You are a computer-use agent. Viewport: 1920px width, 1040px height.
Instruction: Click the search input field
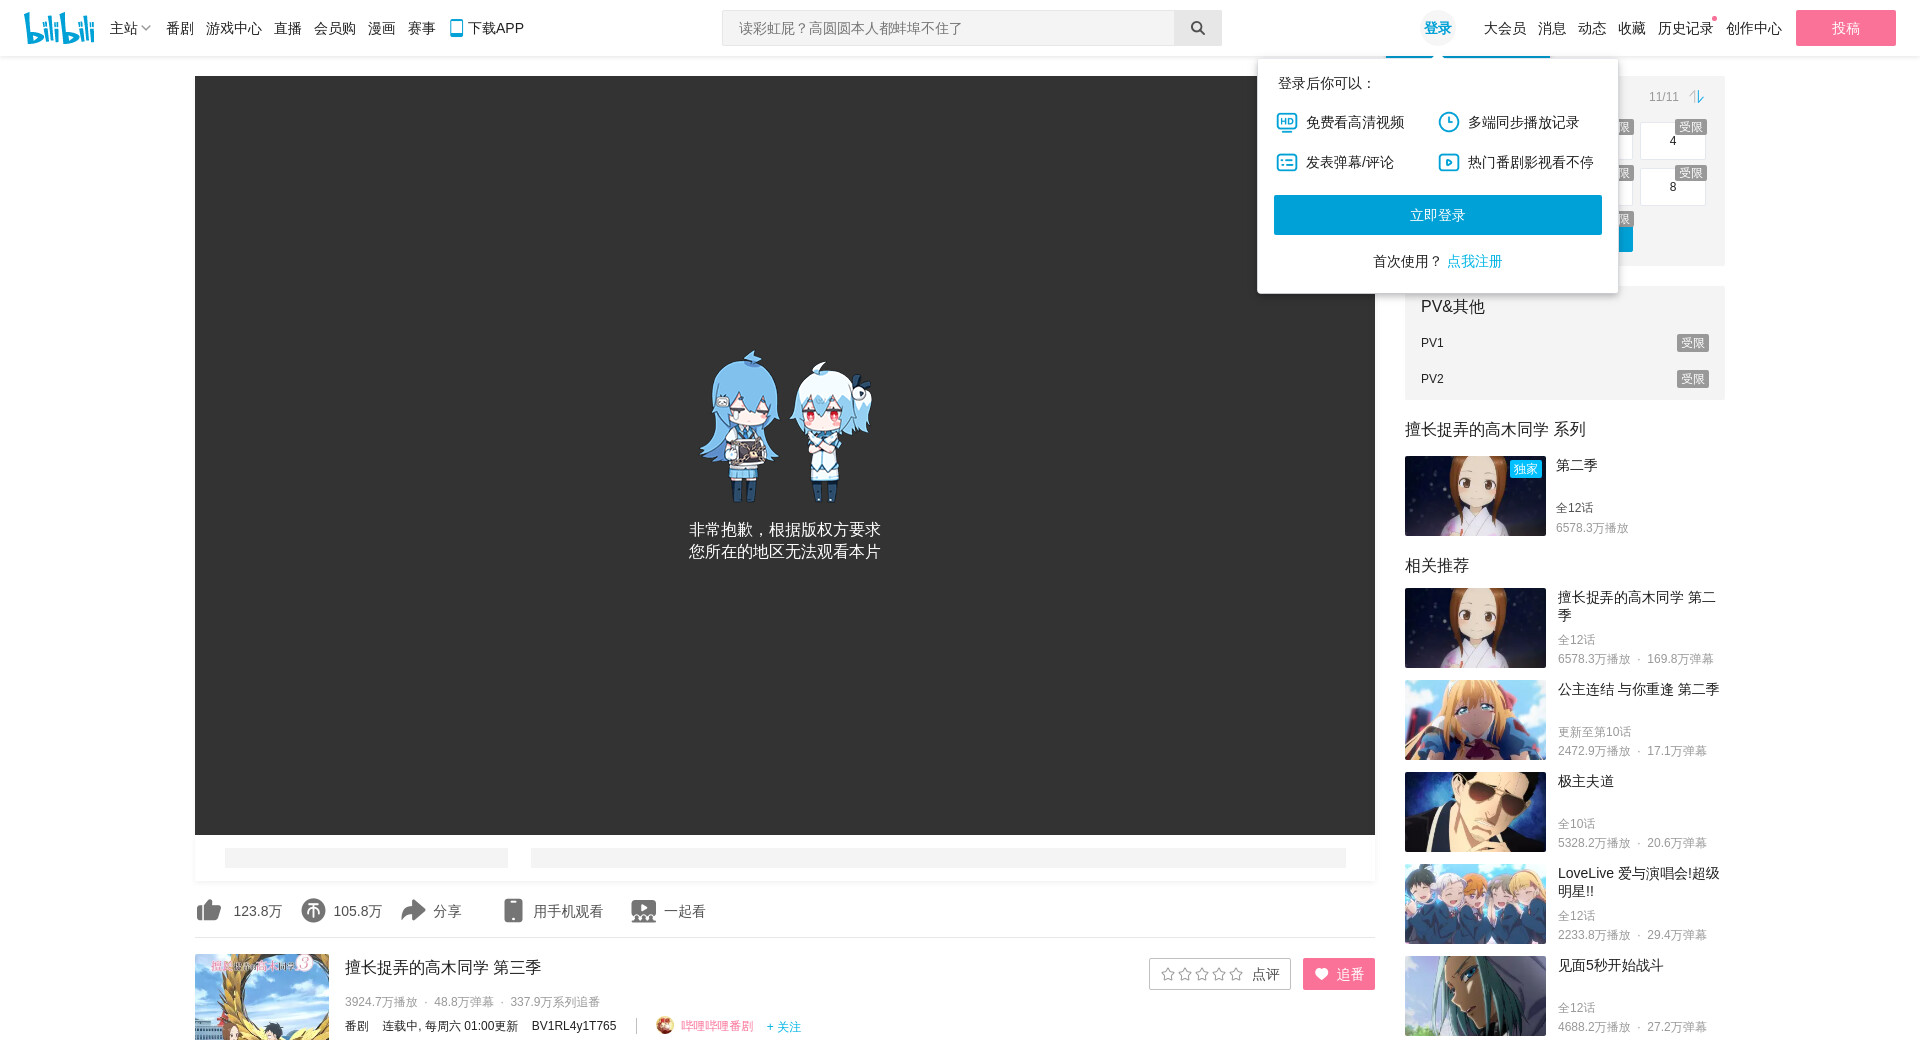tap(948, 28)
